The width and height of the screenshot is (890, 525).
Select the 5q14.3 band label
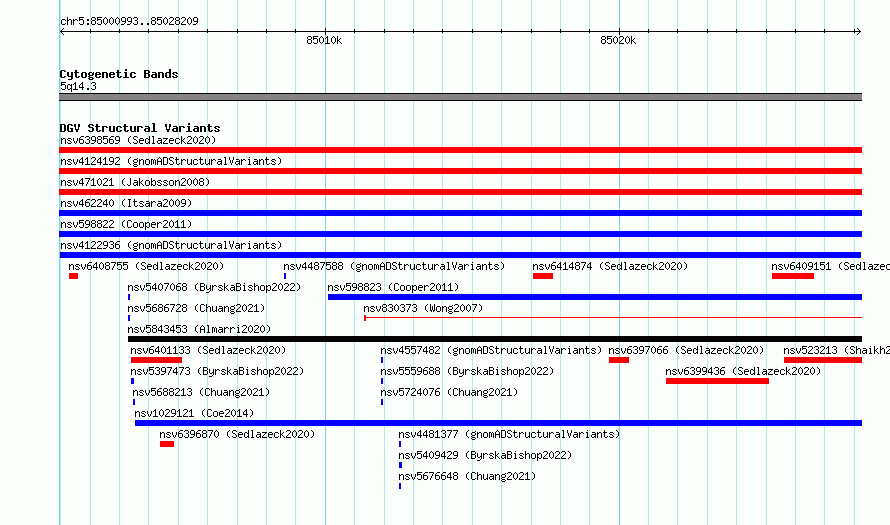coord(78,86)
